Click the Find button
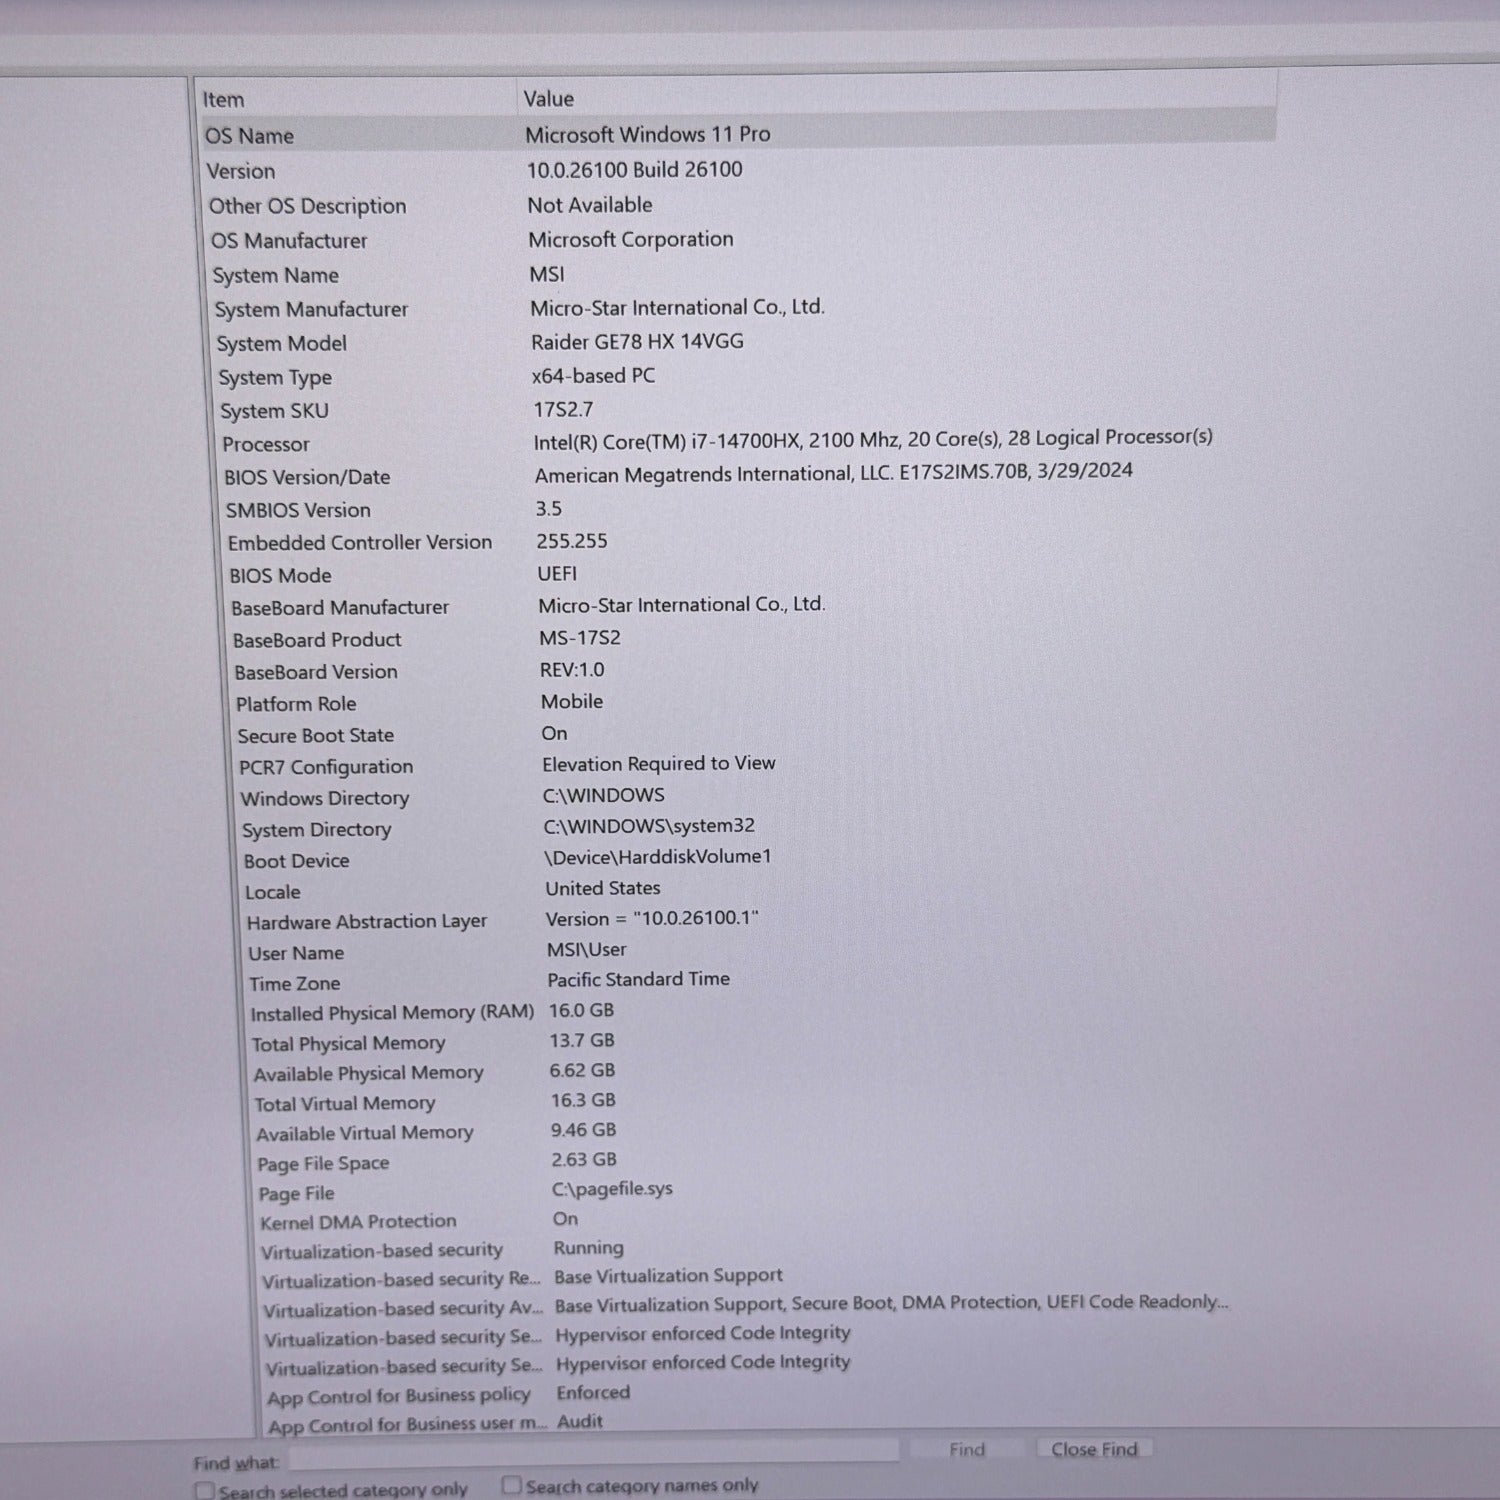Viewport: 1500px width, 1500px height. pos(966,1449)
